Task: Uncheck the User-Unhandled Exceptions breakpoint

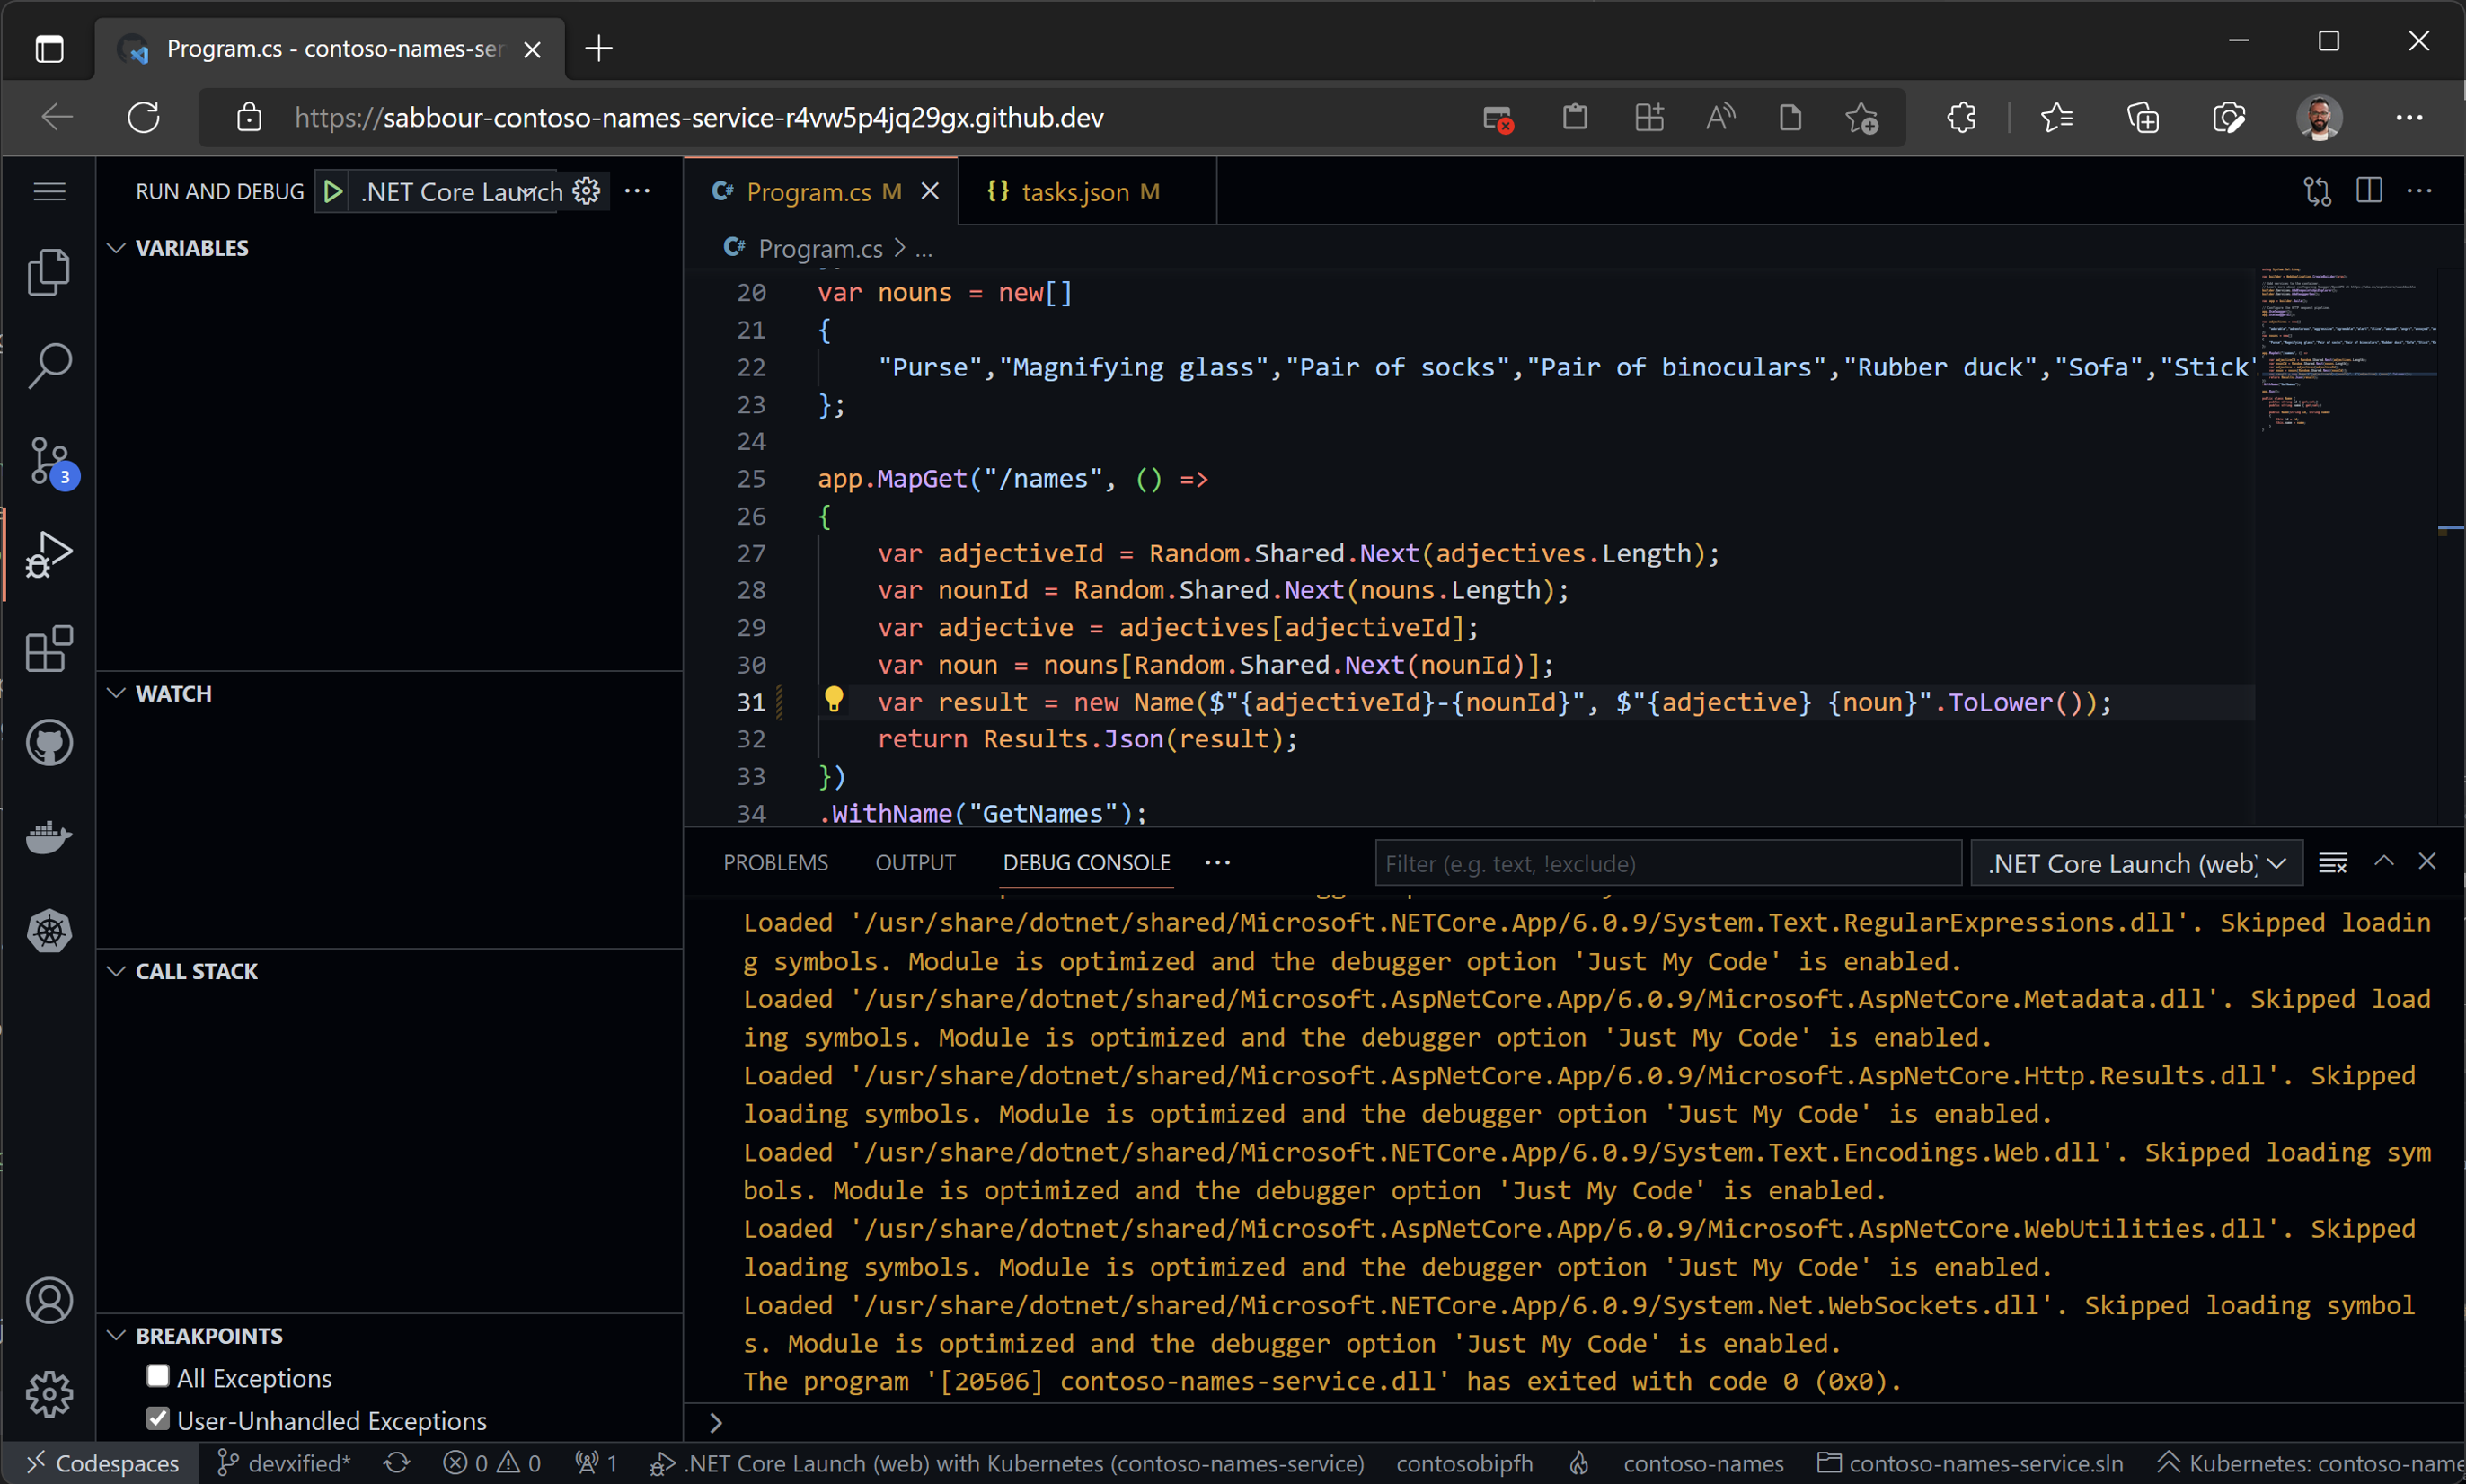Action: [x=158, y=1419]
